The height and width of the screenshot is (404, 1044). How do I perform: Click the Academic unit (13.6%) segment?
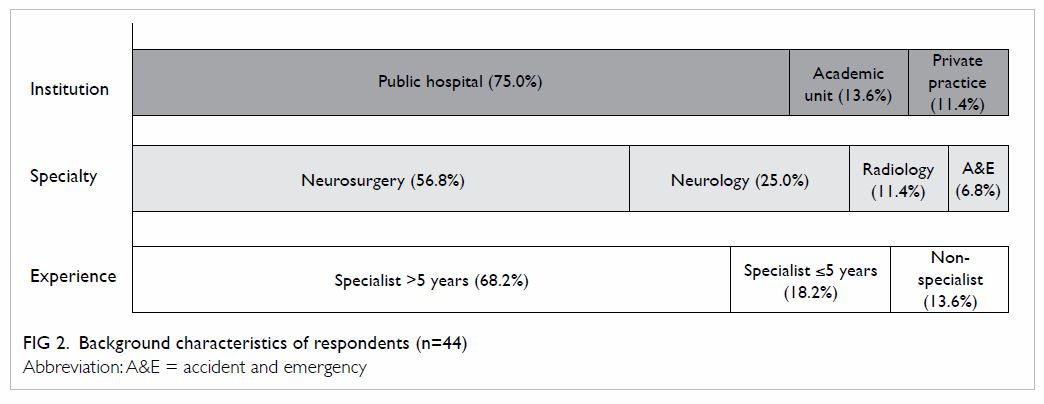[x=849, y=83]
